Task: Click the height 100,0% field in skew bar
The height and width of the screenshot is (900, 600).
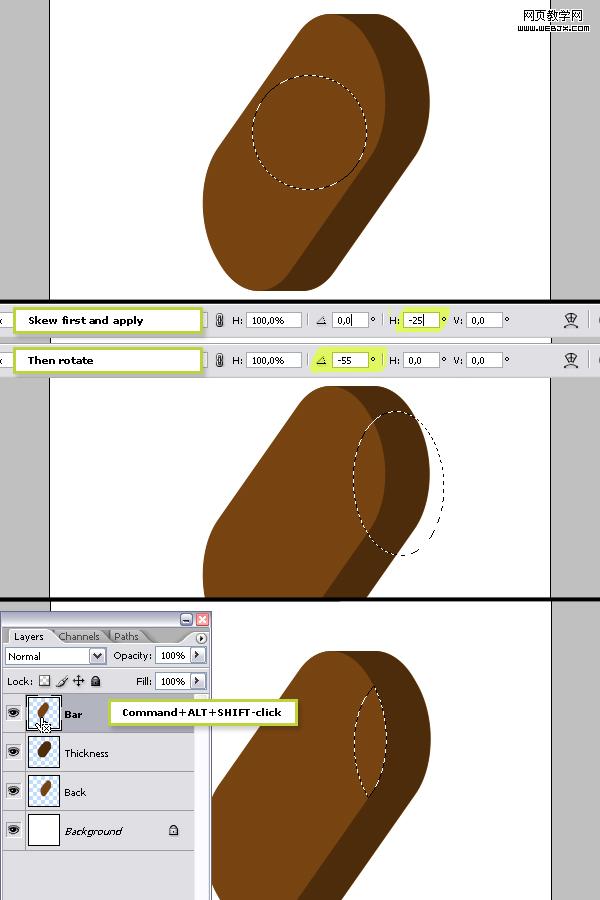Action: click(x=274, y=320)
